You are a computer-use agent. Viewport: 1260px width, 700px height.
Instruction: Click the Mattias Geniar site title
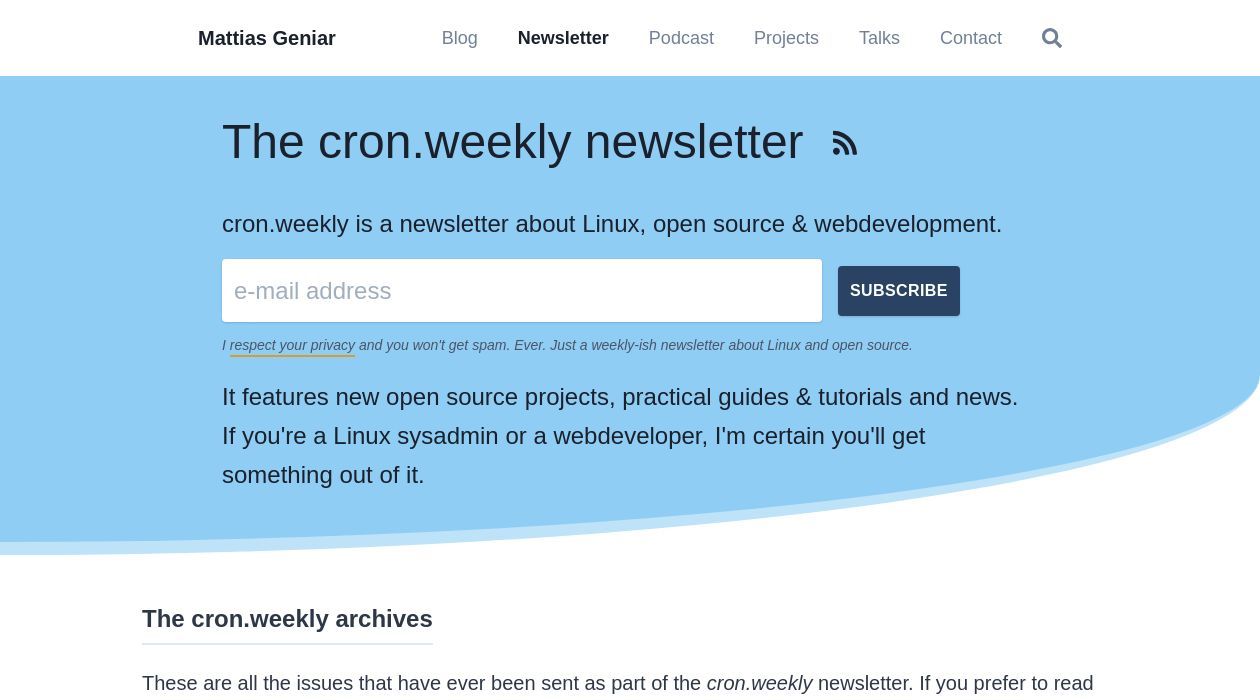tap(267, 38)
